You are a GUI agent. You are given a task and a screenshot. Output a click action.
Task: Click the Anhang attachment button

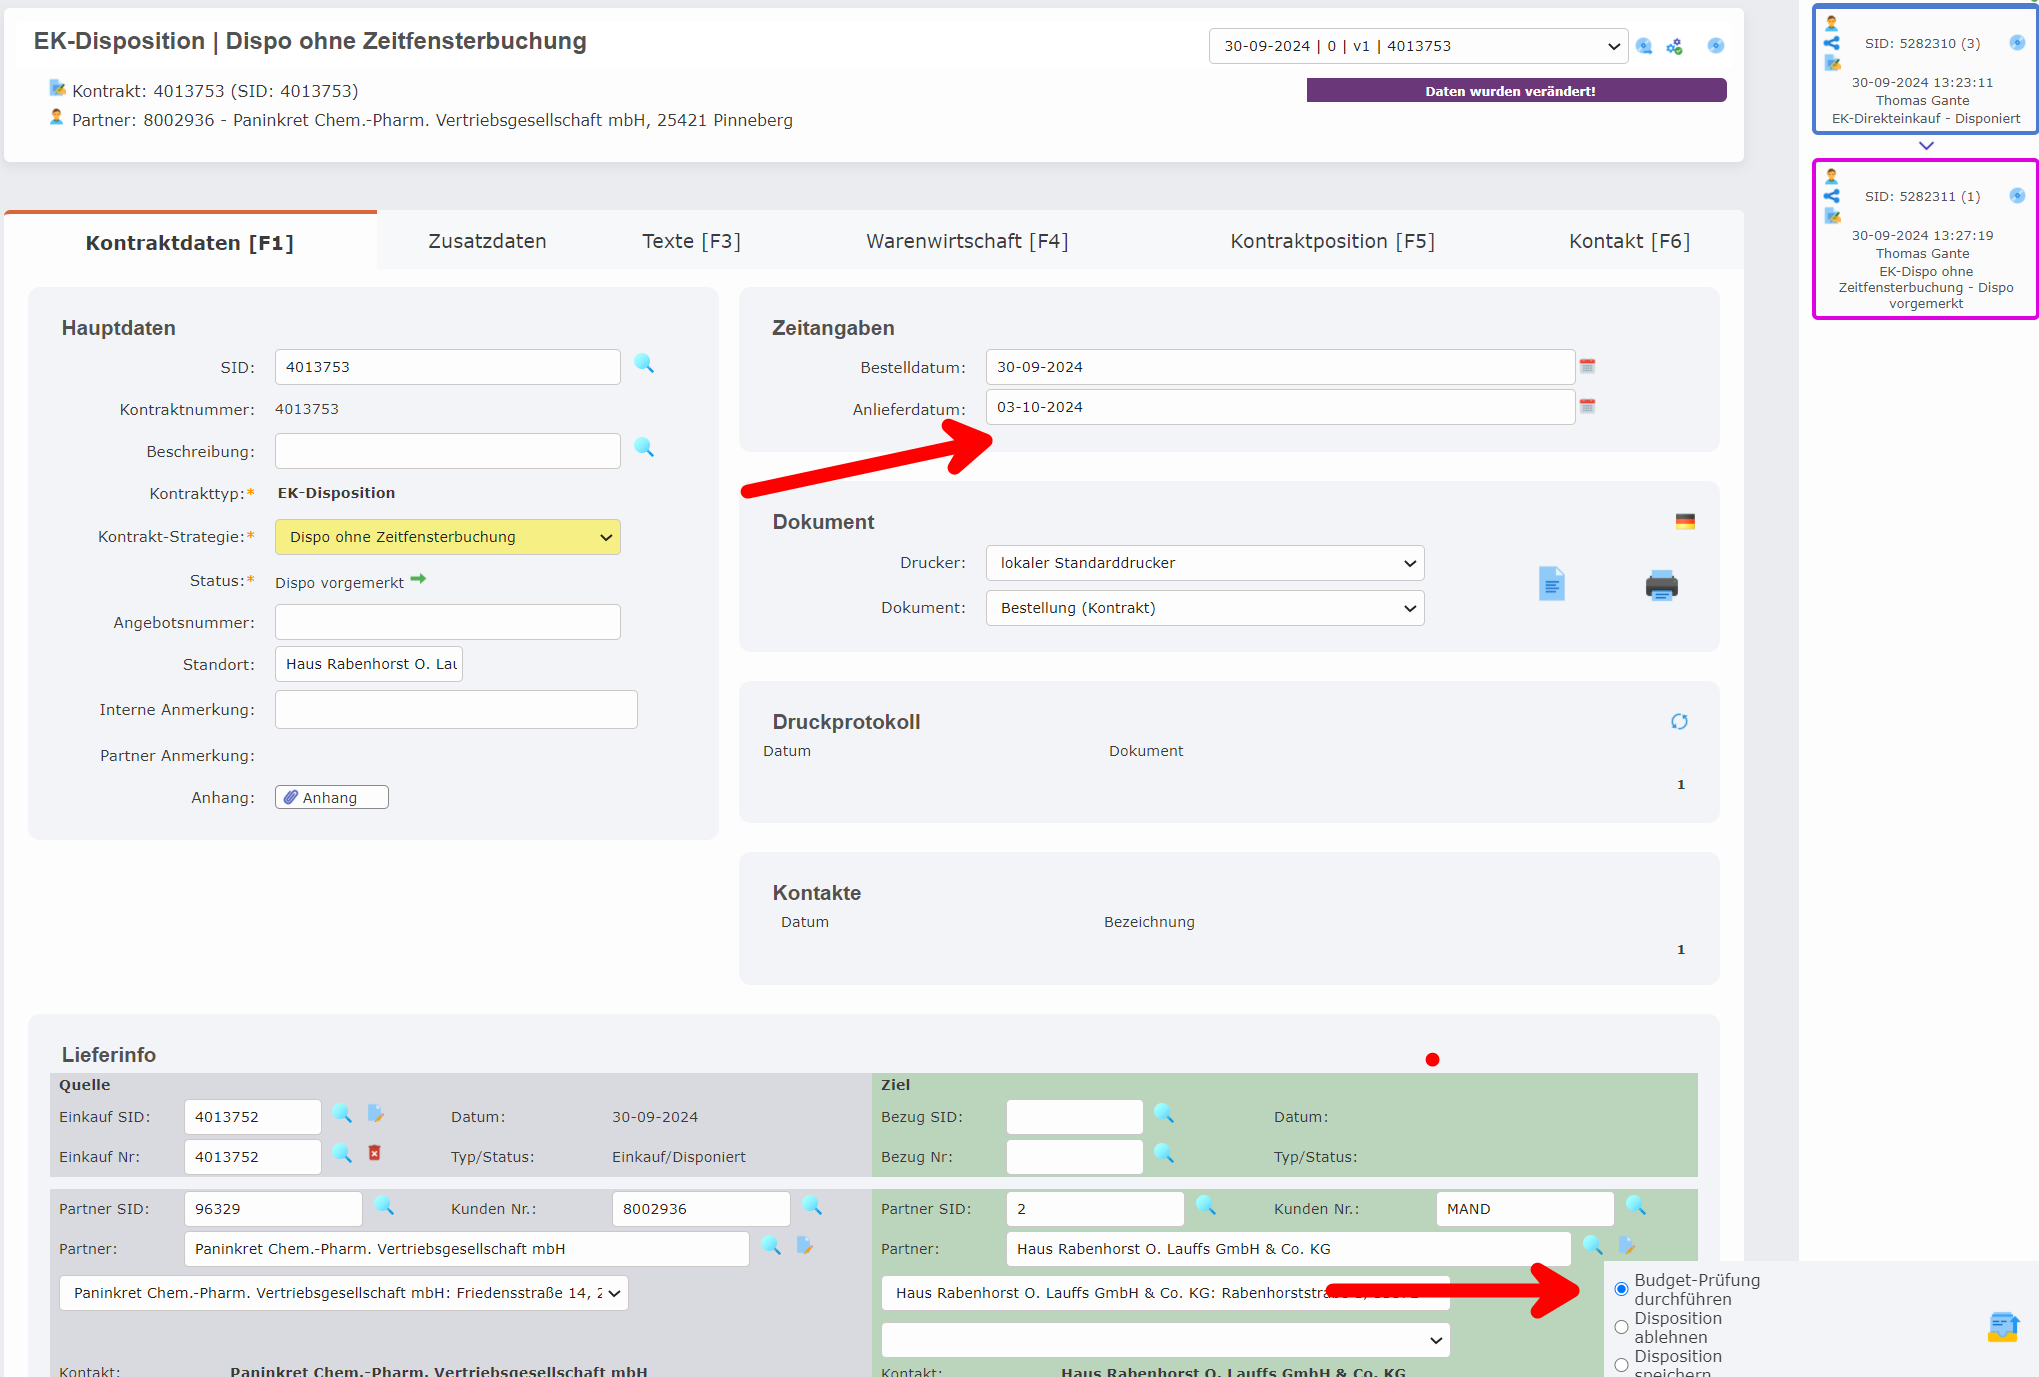[x=331, y=797]
